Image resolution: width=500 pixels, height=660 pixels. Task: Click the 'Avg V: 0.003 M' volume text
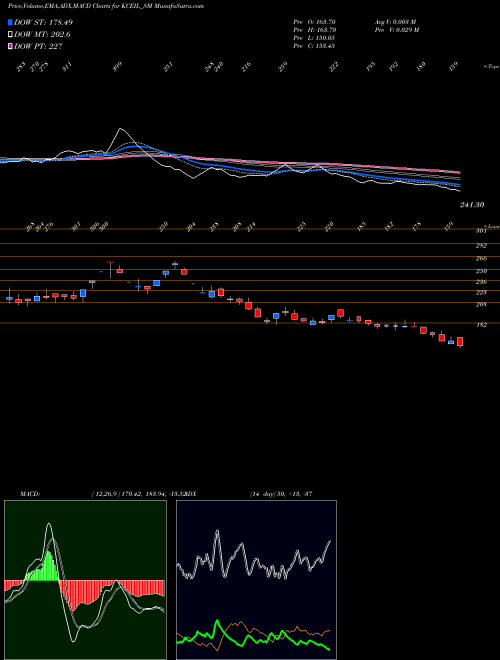click(x=397, y=22)
